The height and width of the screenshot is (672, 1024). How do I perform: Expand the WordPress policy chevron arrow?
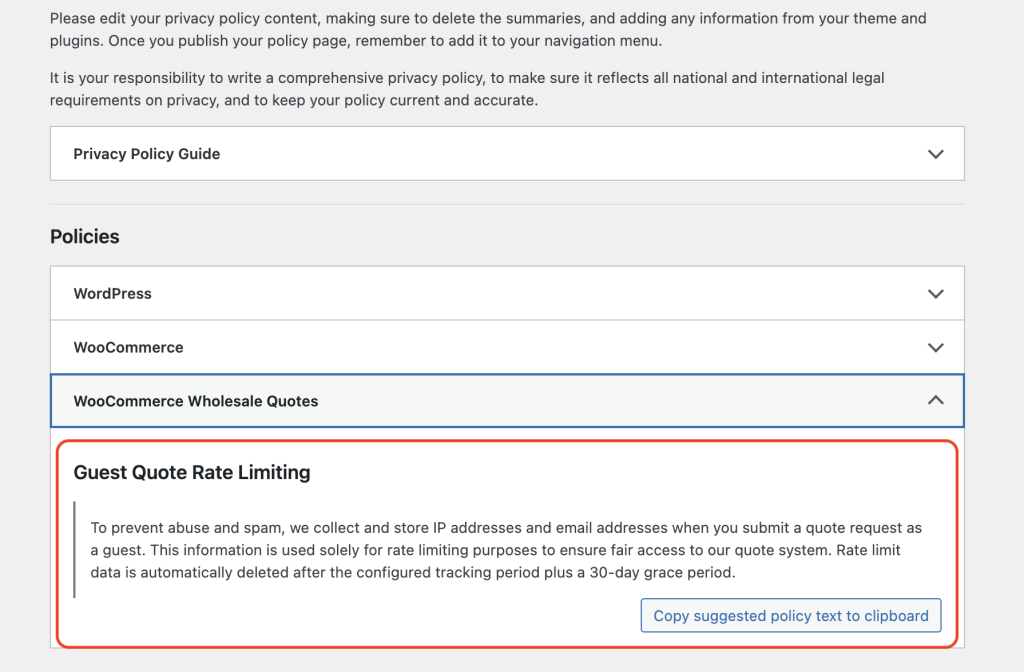tap(935, 294)
